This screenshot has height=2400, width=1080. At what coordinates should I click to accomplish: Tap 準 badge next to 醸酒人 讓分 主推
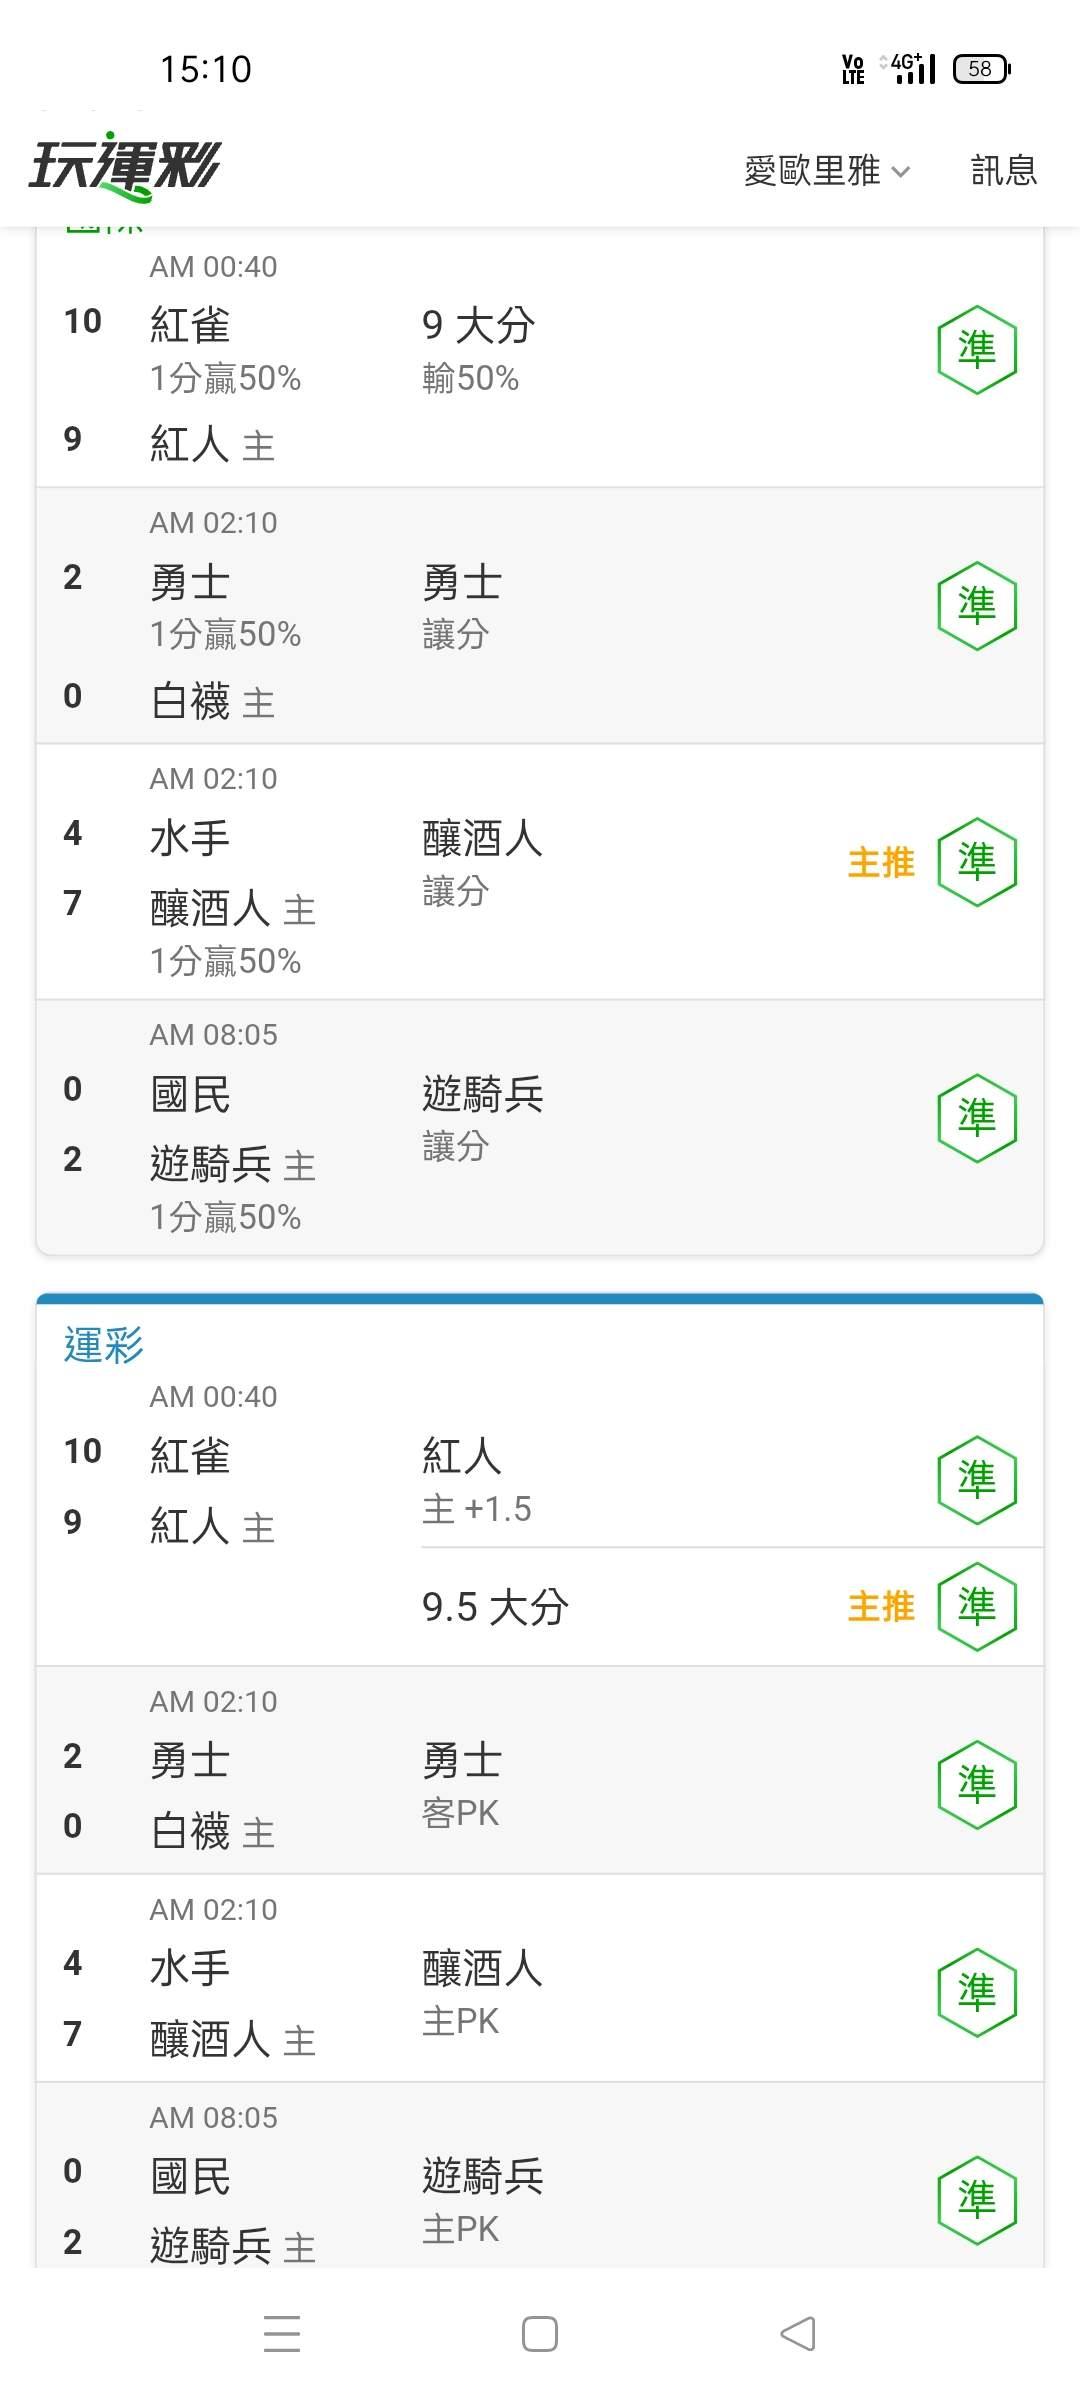click(x=977, y=862)
